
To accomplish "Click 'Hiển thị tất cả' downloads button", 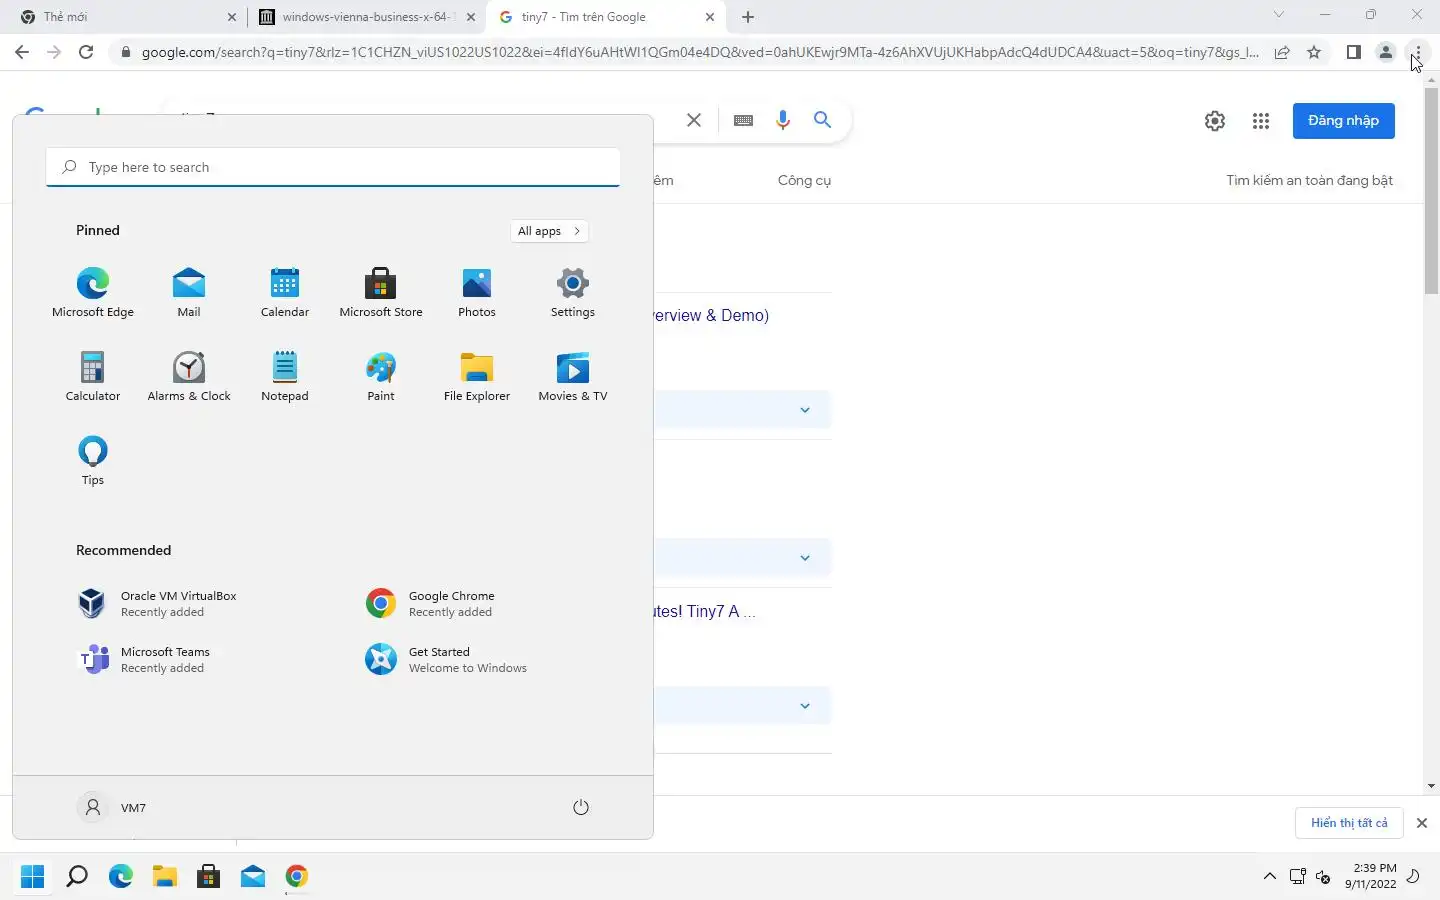I will (1349, 823).
